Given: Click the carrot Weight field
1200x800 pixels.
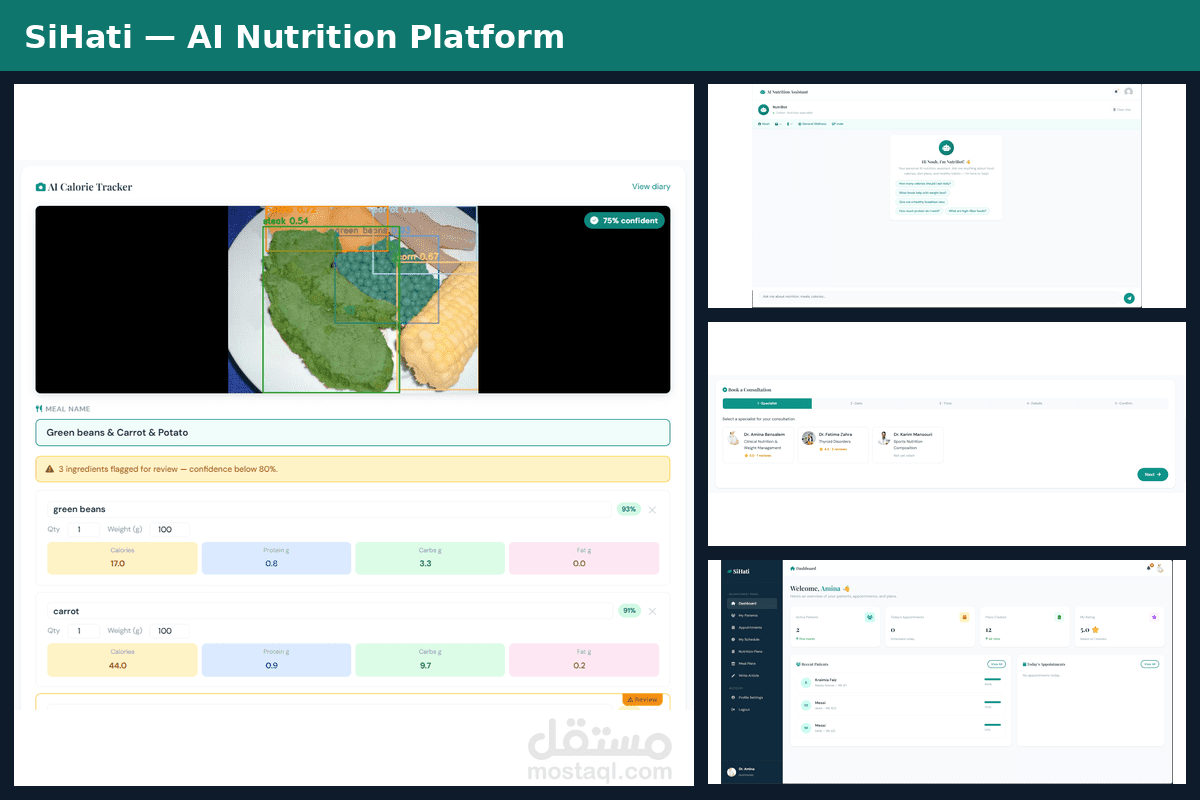Looking at the screenshot, I should [x=168, y=631].
